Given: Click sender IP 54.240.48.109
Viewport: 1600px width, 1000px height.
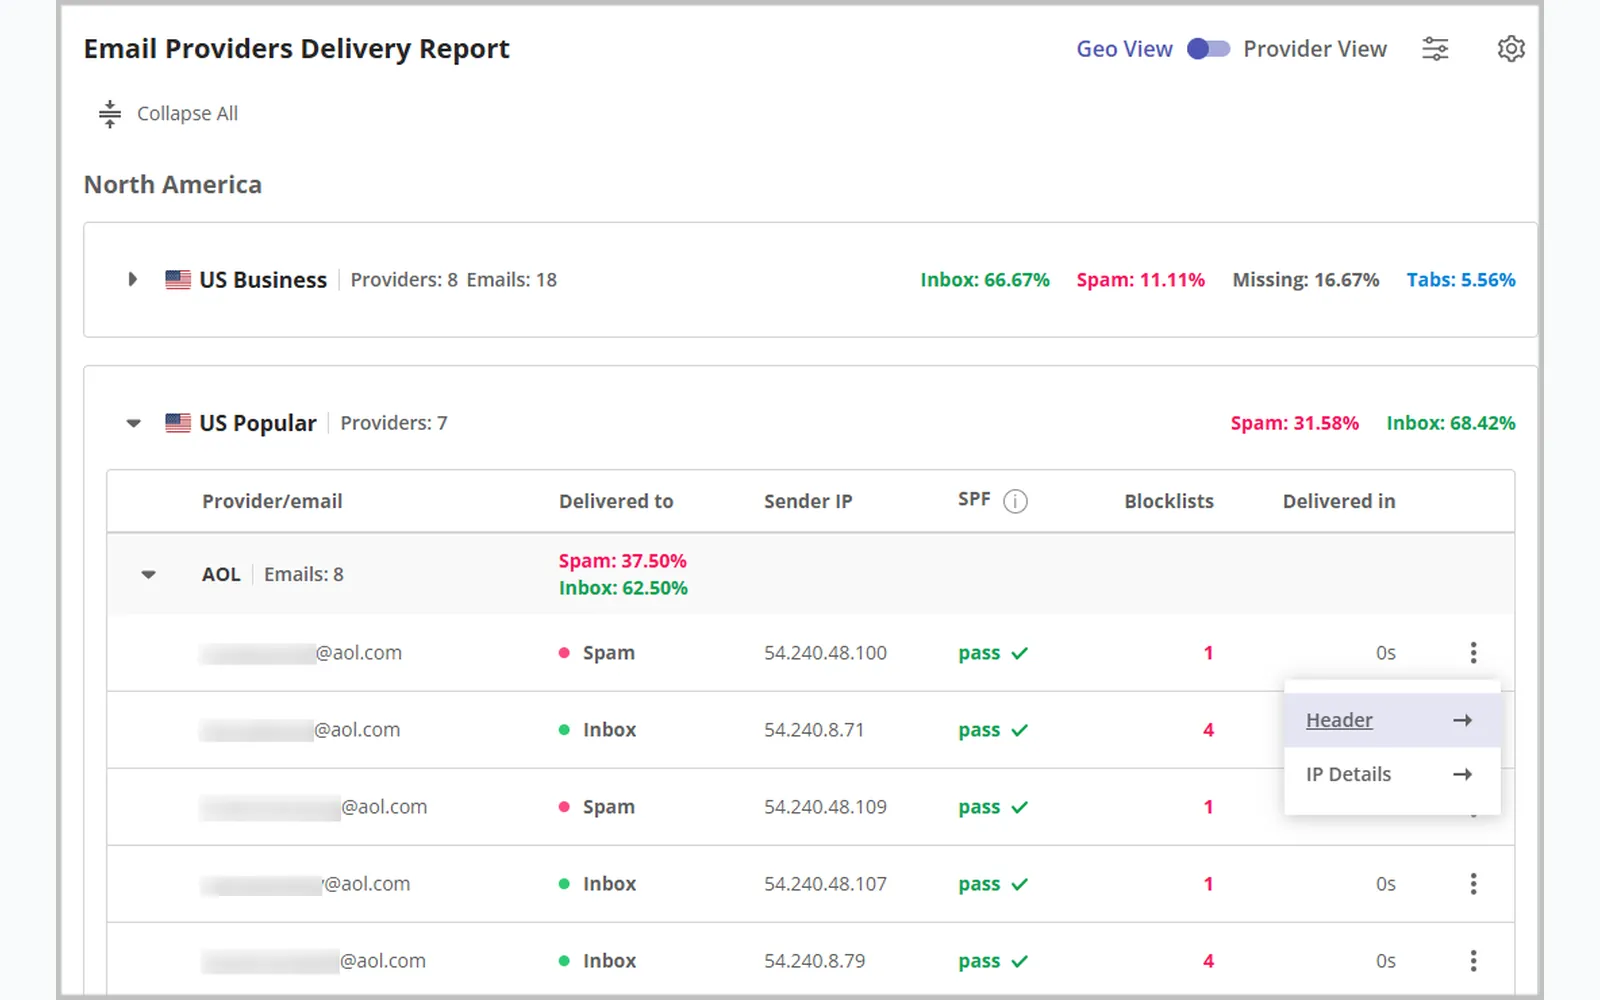Looking at the screenshot, I should coord(825,807).
